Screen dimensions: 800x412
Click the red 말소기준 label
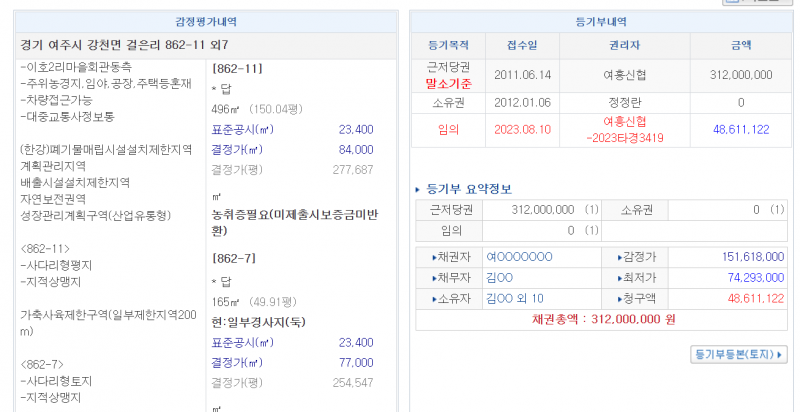(x=449, y=84)
